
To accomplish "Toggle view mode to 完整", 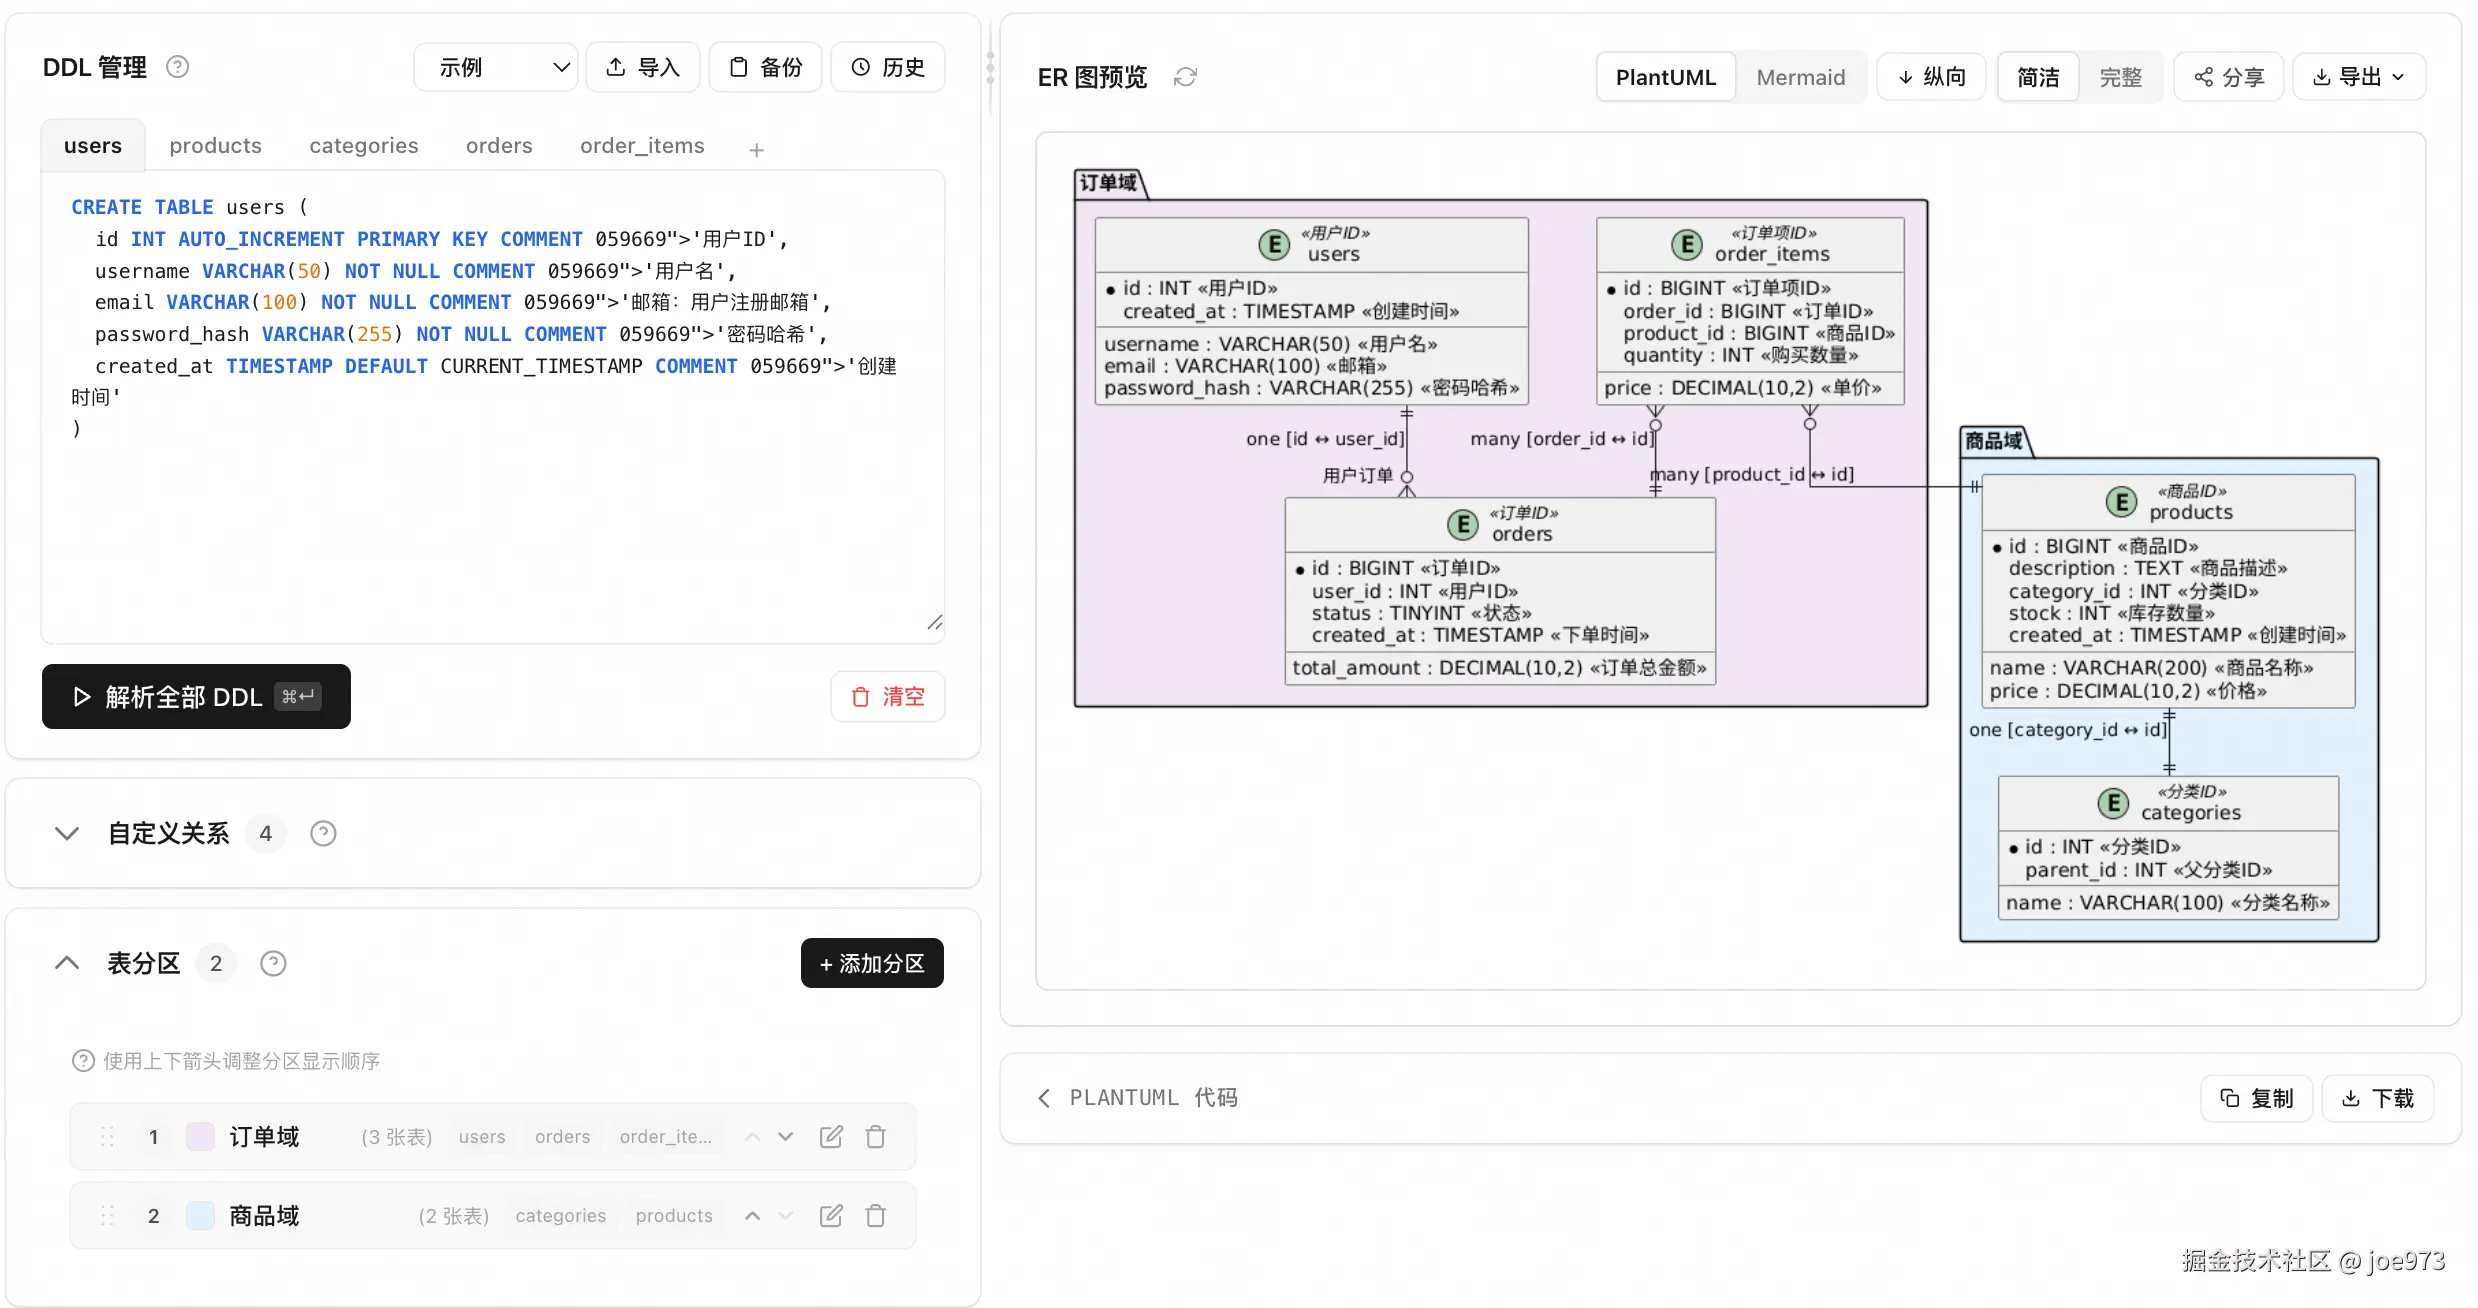I will [2120, 77].
